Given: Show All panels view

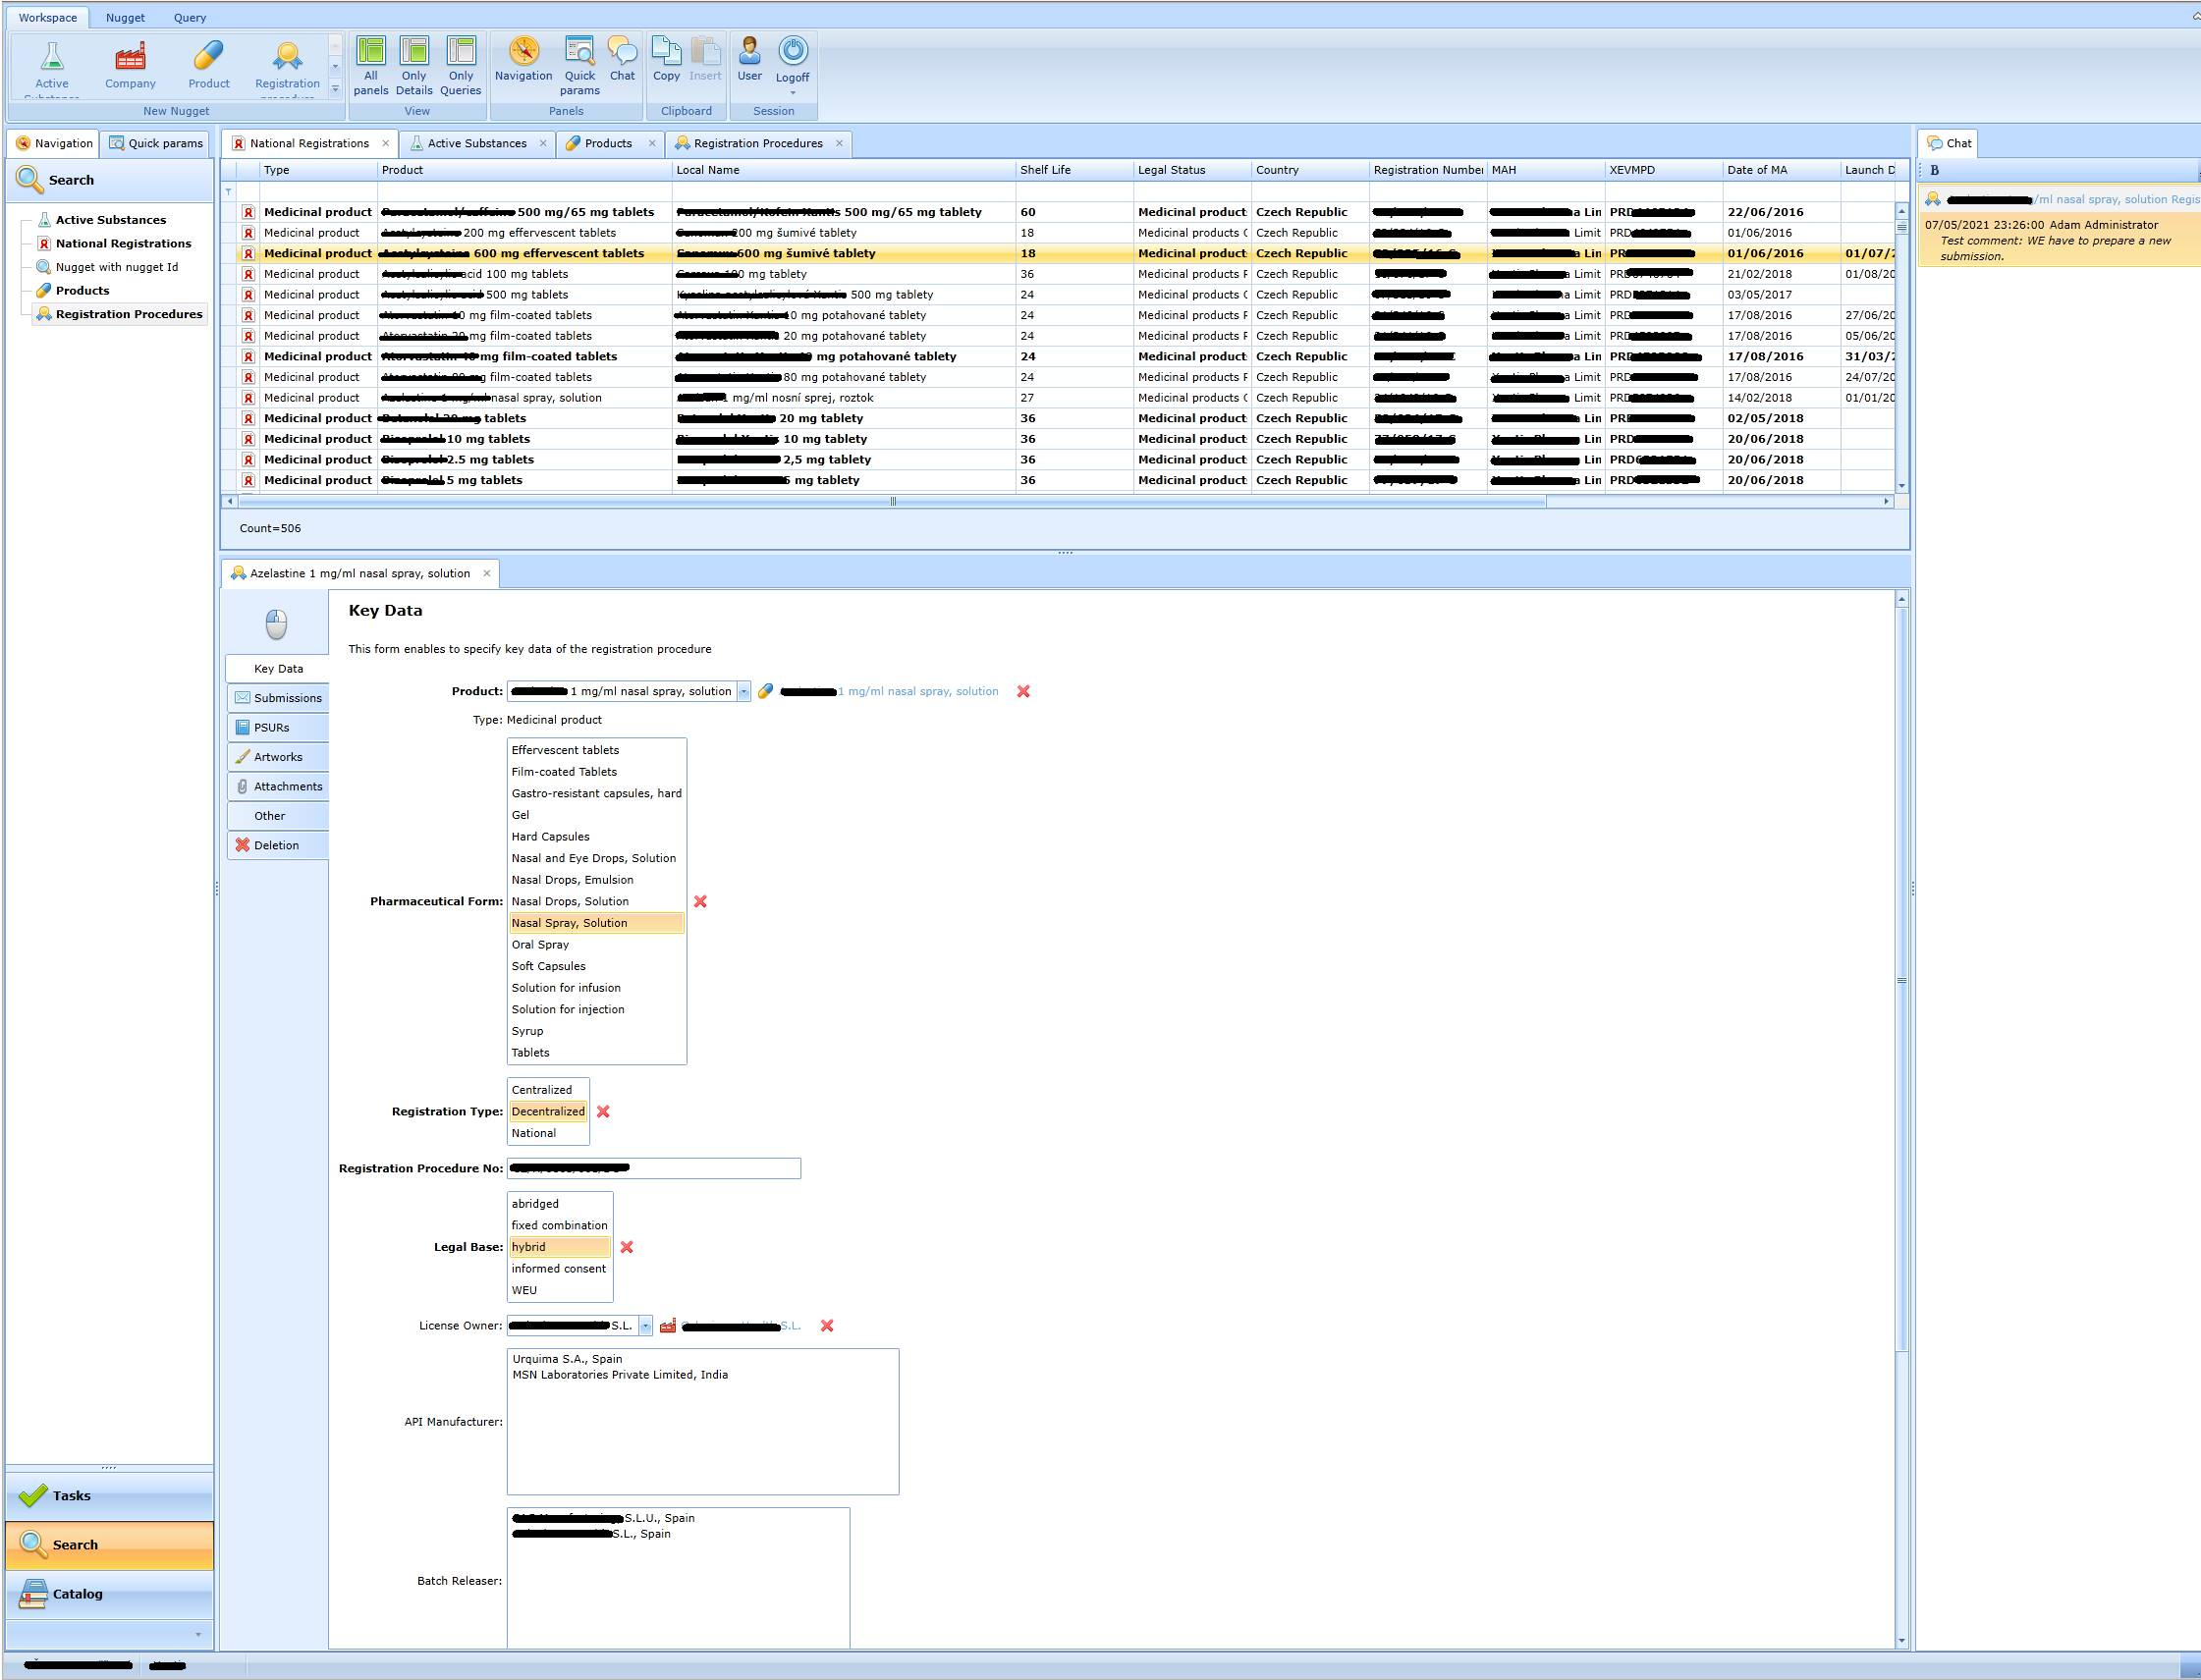Looking at the screenshot, I should pos(370,66).
